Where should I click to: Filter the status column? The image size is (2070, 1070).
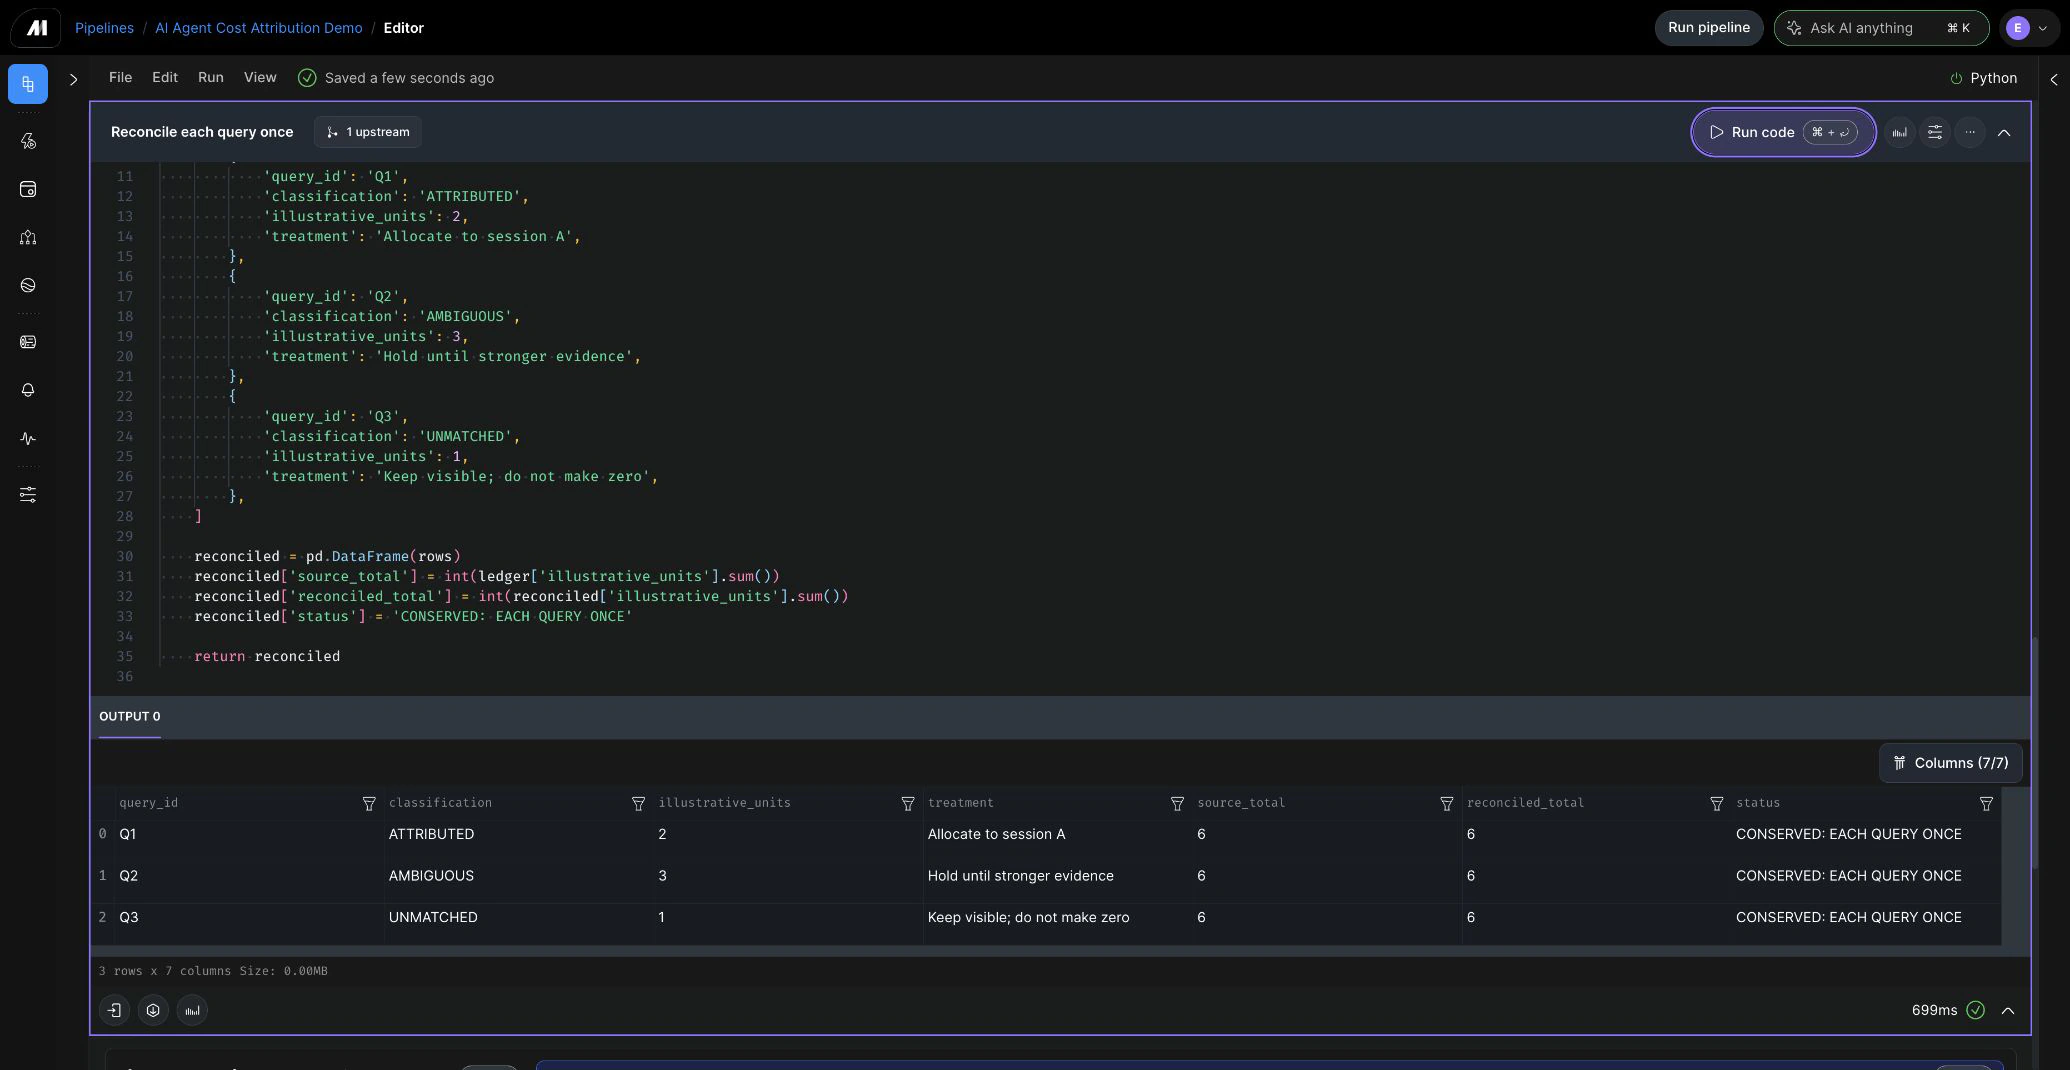coord(1986,804)
